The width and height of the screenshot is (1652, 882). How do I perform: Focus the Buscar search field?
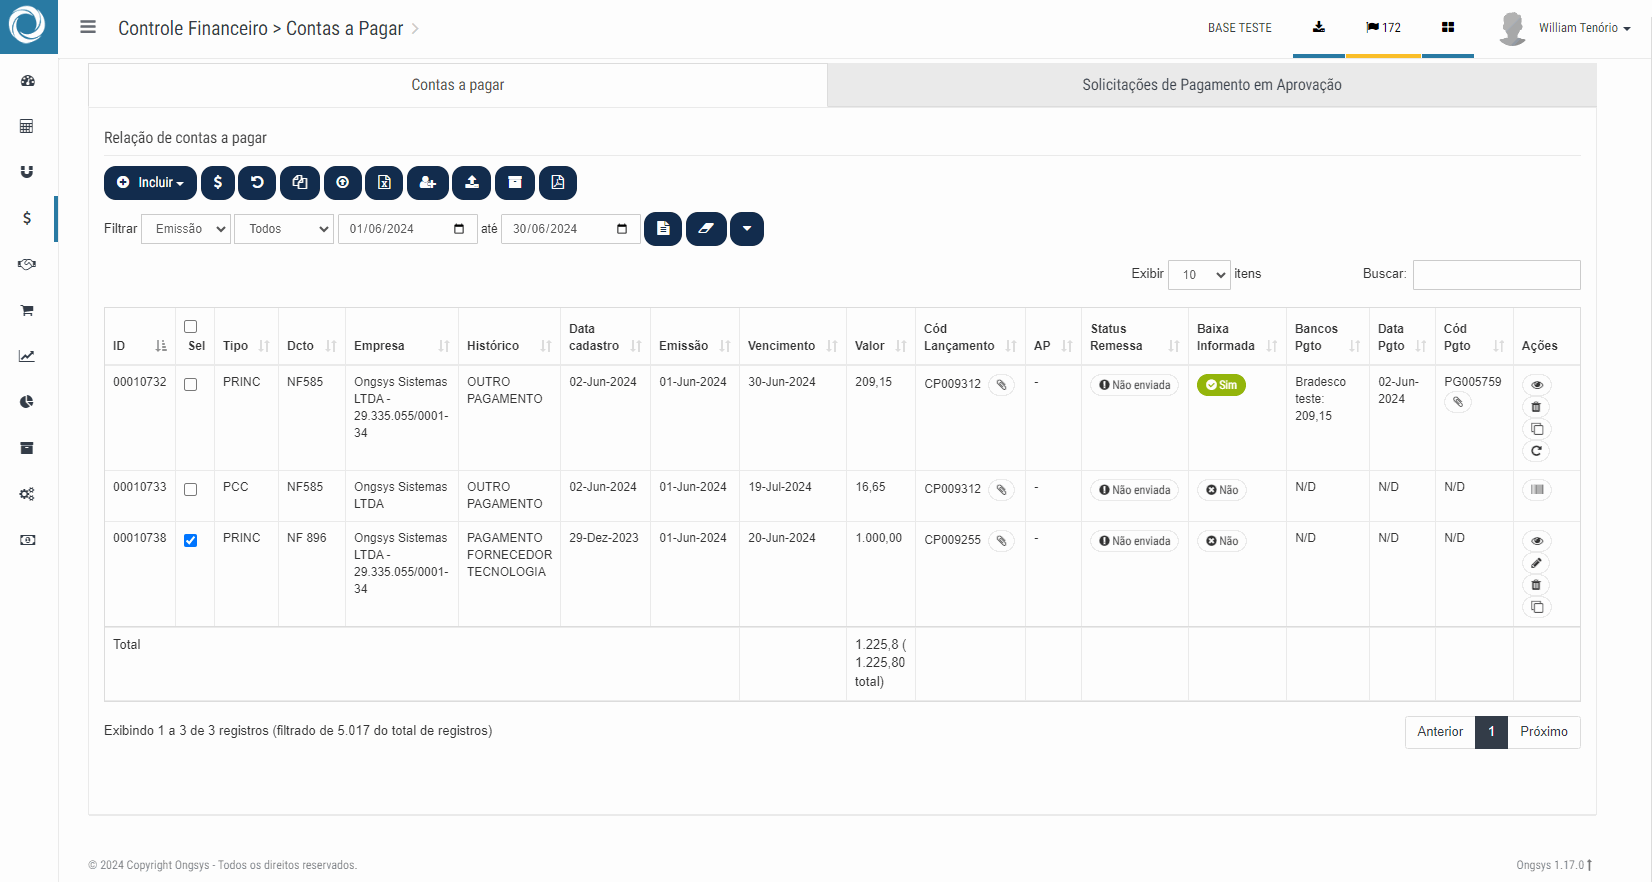(x=1496, y=275)
